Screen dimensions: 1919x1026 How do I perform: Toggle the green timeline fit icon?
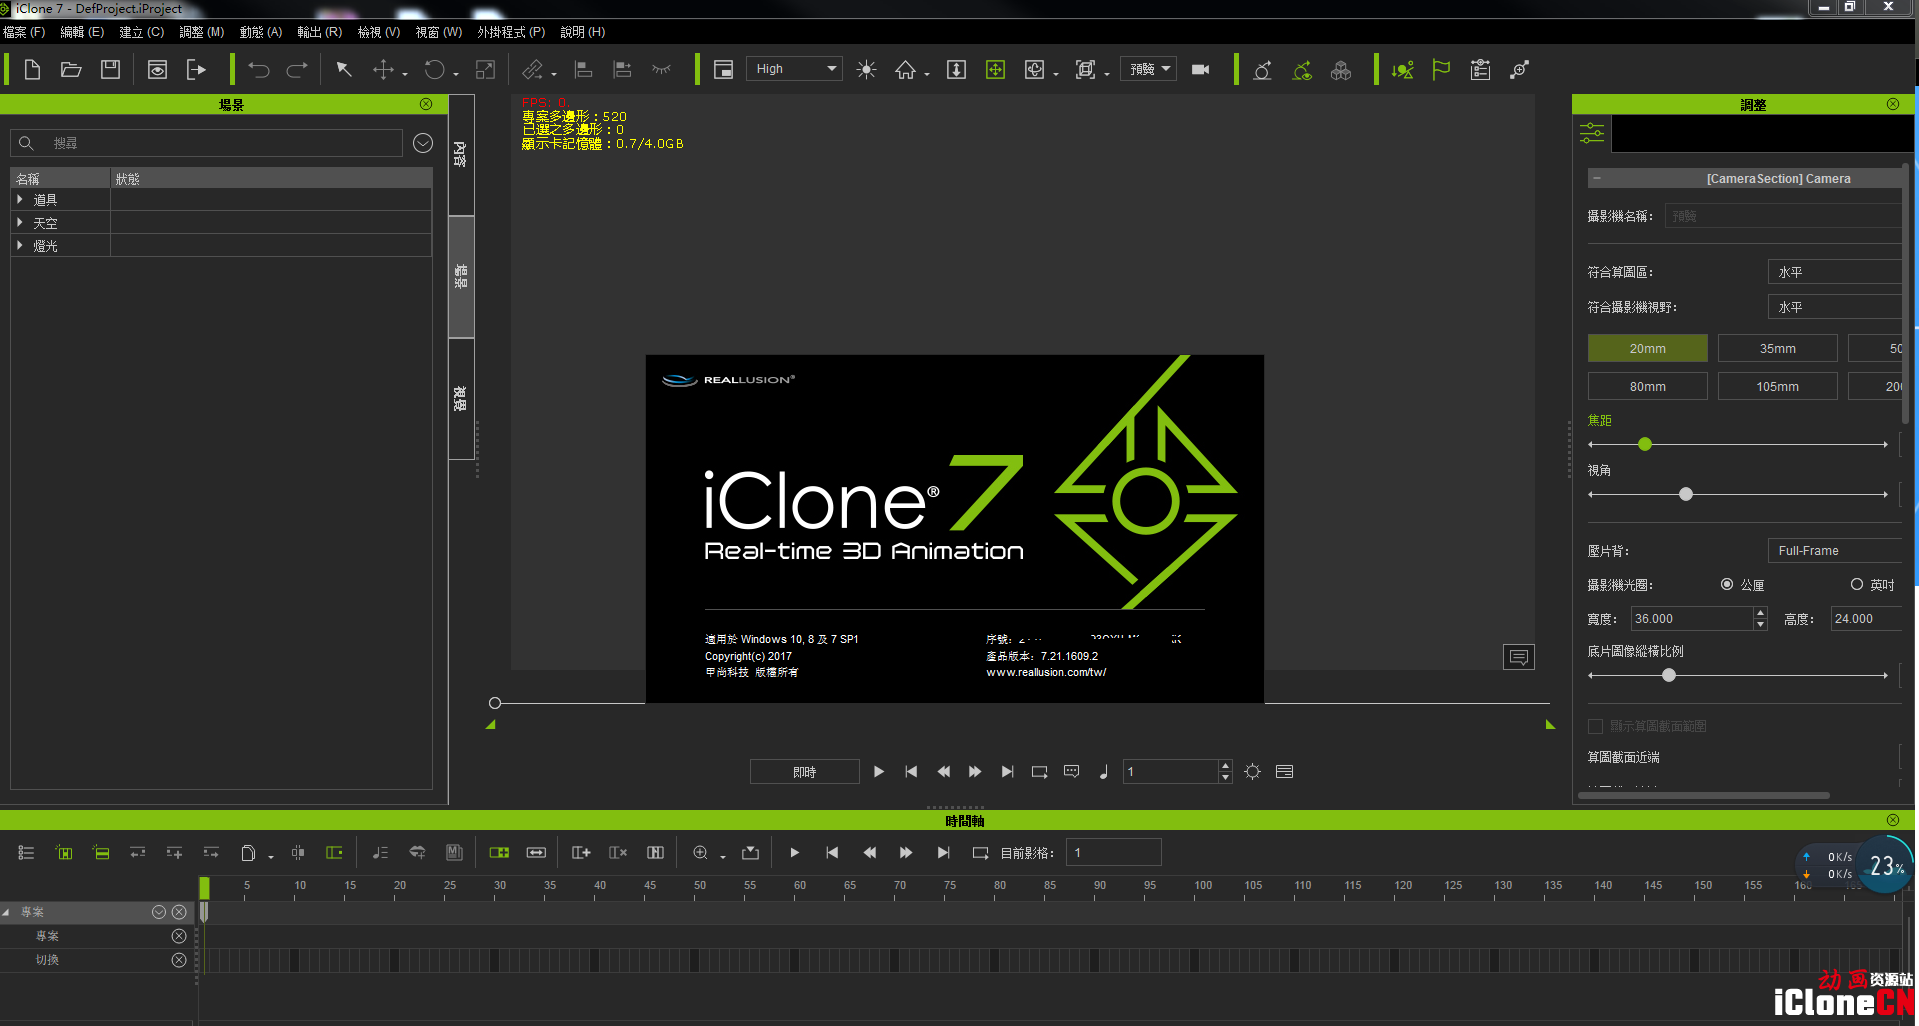tap(499, 853)
